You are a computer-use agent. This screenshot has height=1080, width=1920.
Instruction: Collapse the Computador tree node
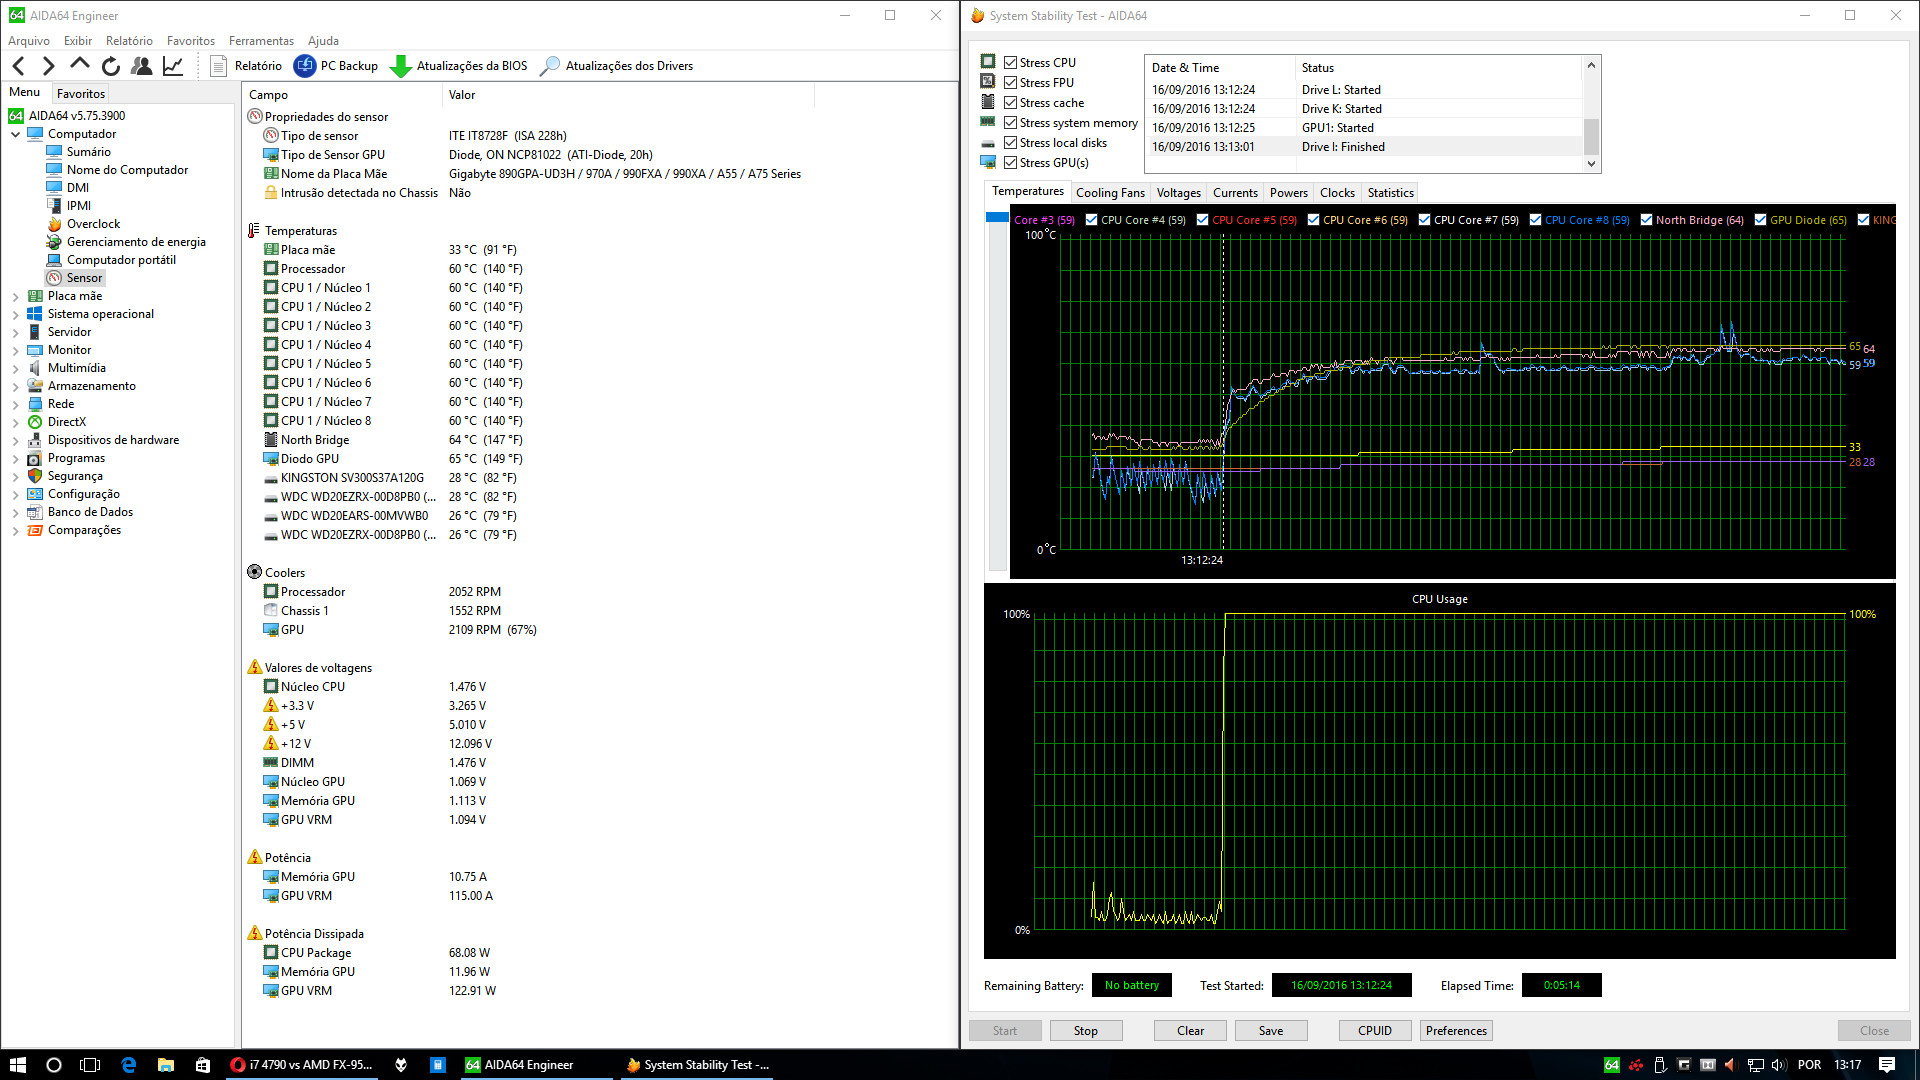click(16, 134)
